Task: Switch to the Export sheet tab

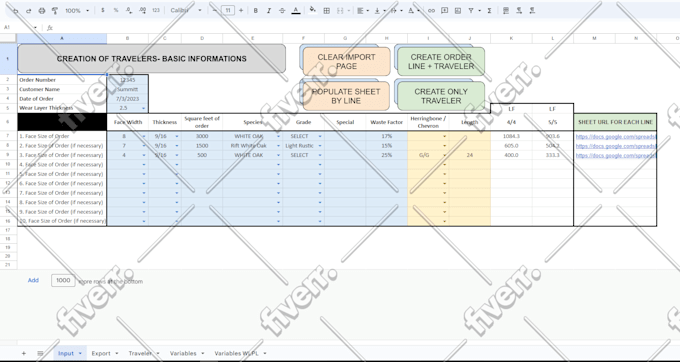Action: (x=105, y=353)
